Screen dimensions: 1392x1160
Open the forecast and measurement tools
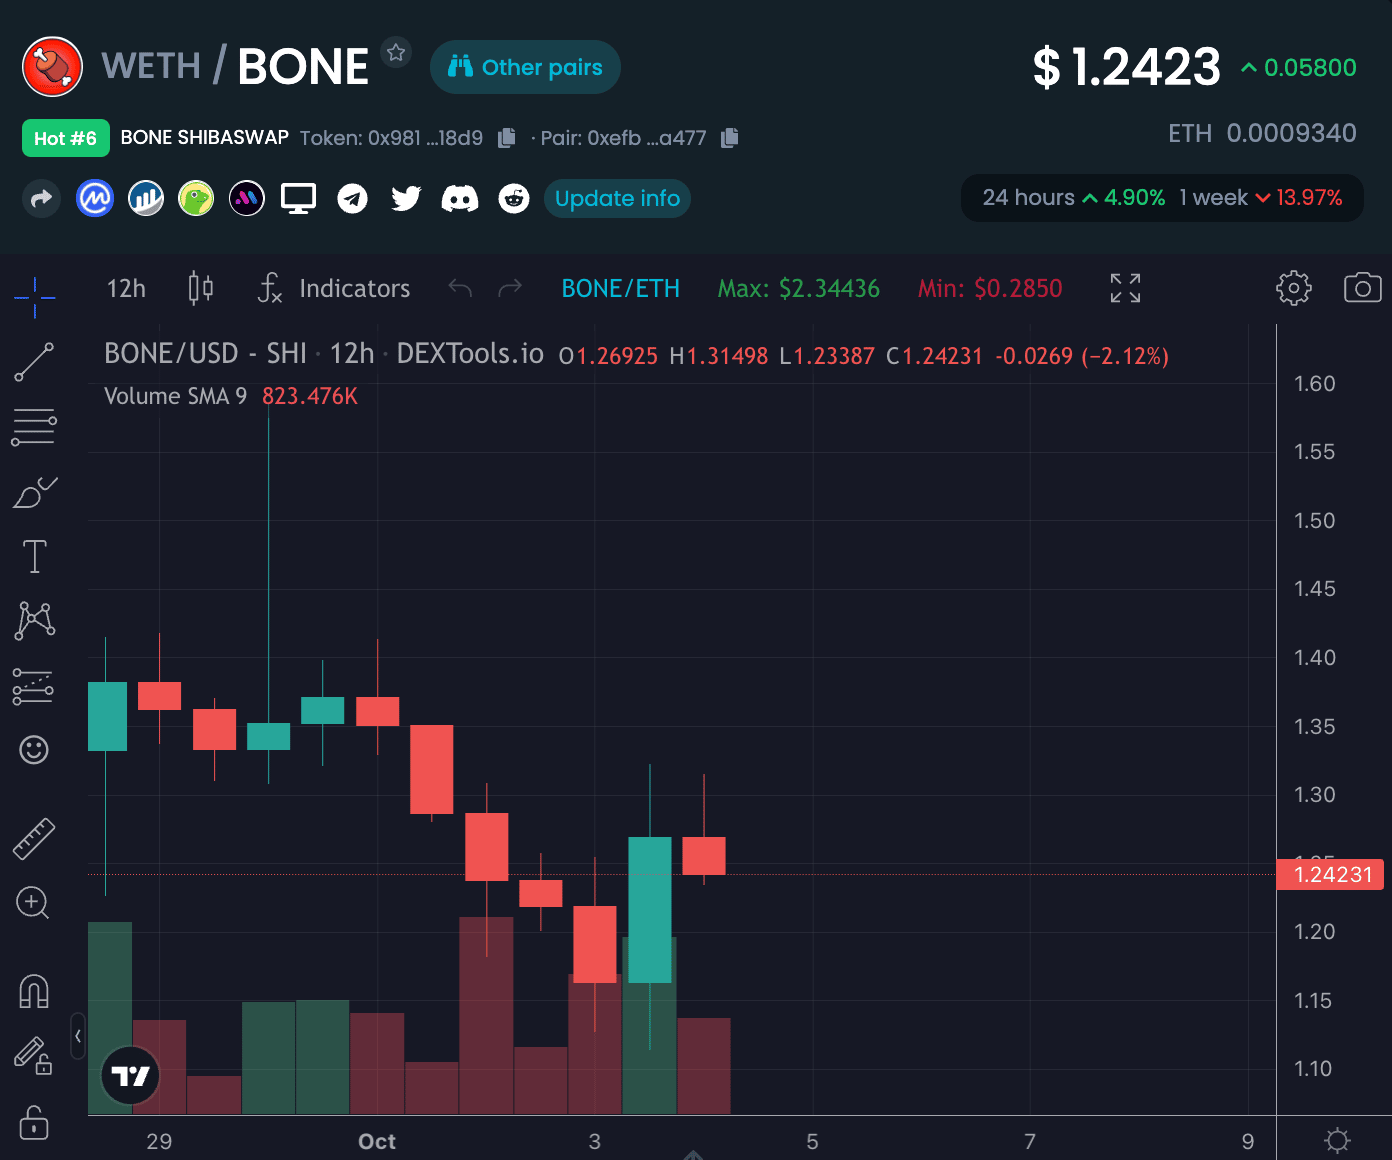[34, 686]
